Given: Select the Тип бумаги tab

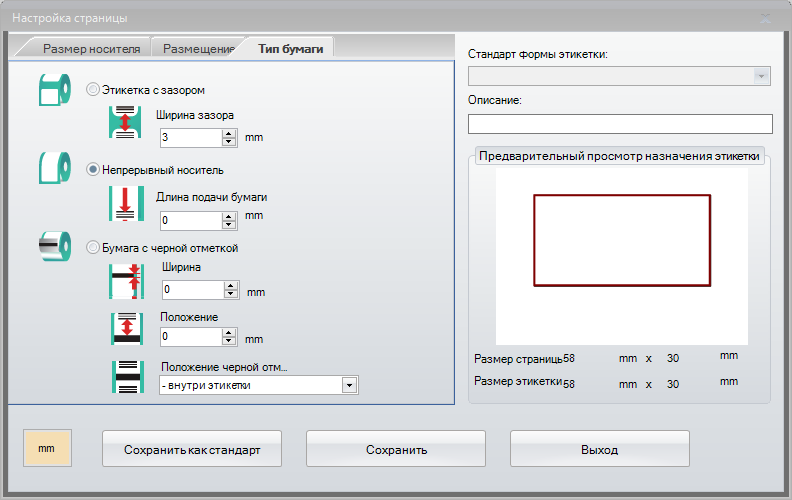Looking at the screenshot, I should point(290,49).
